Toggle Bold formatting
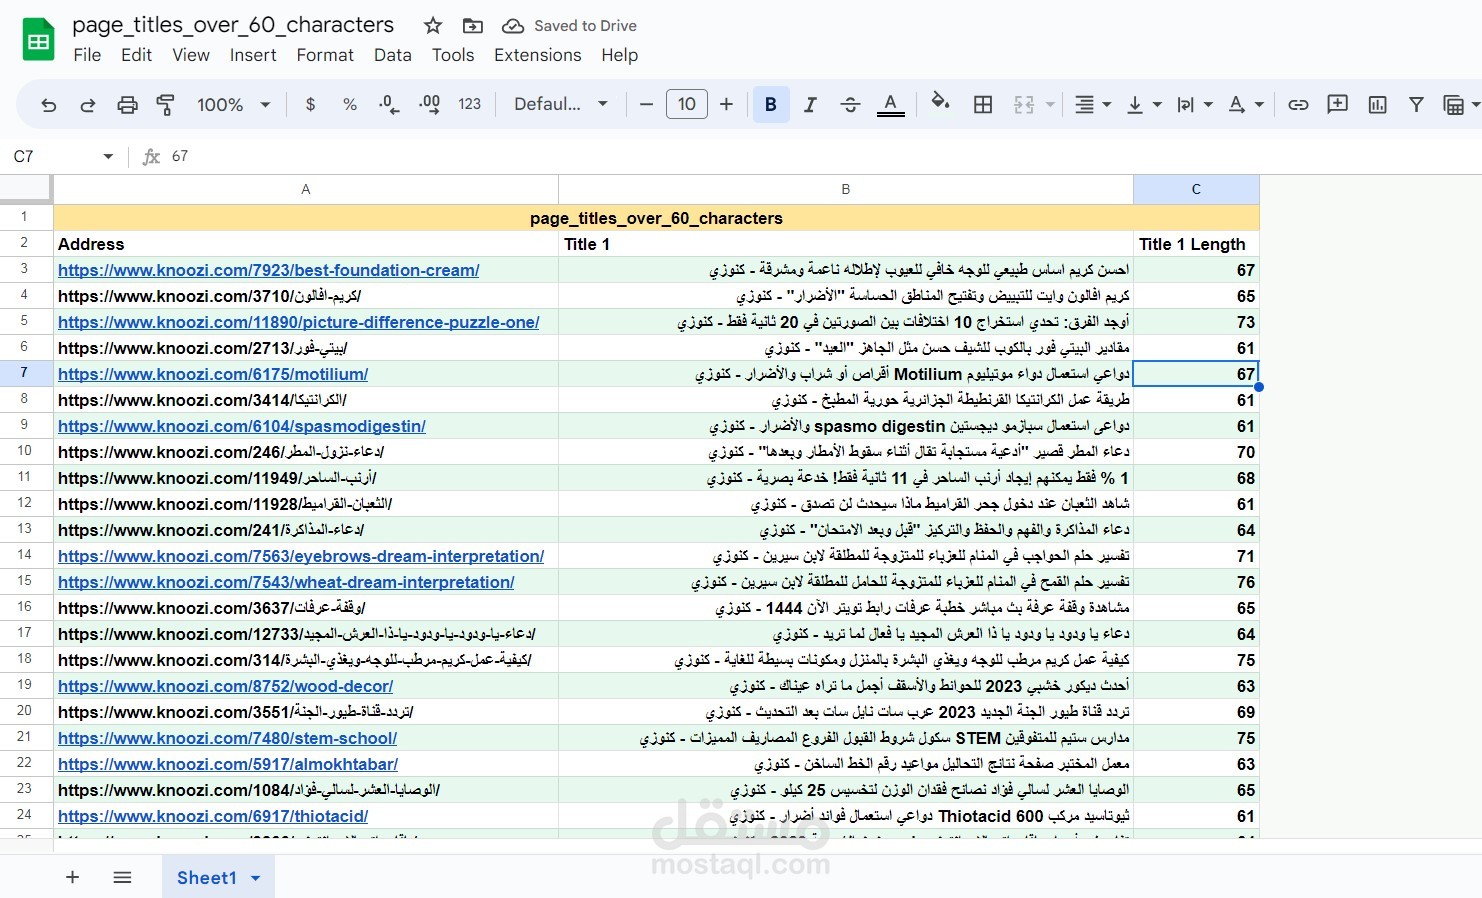This screenshot has height=898, width=1482. [x=771, y=104]
